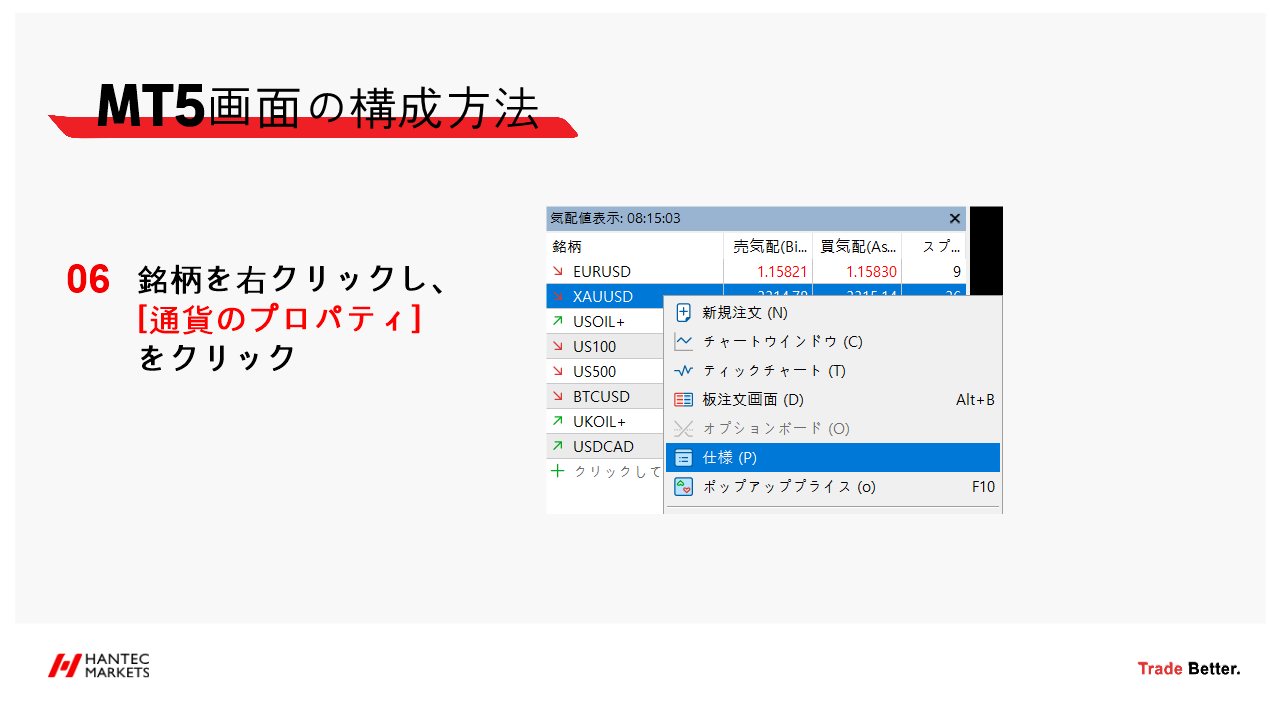
Task: Click the greyed-out オプションボード (O) entry
Action: pos(833,429)
